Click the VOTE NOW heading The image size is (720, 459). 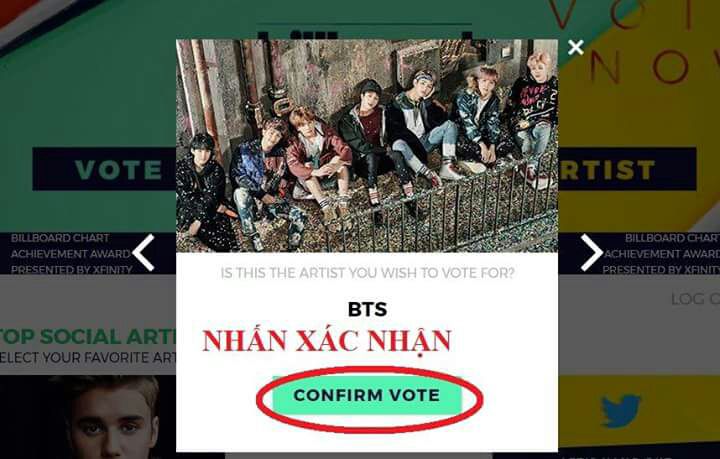tap(634, 39)
